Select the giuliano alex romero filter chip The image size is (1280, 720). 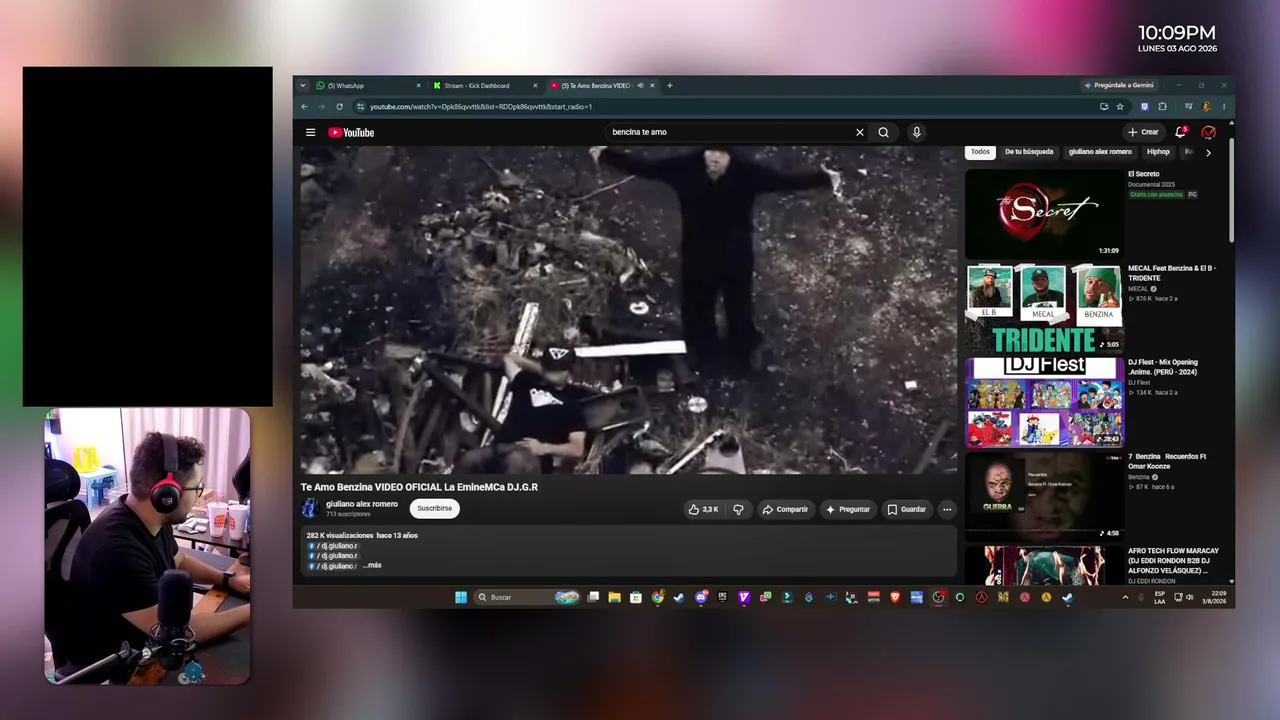pyautogui.click(x=1100, y=152)
